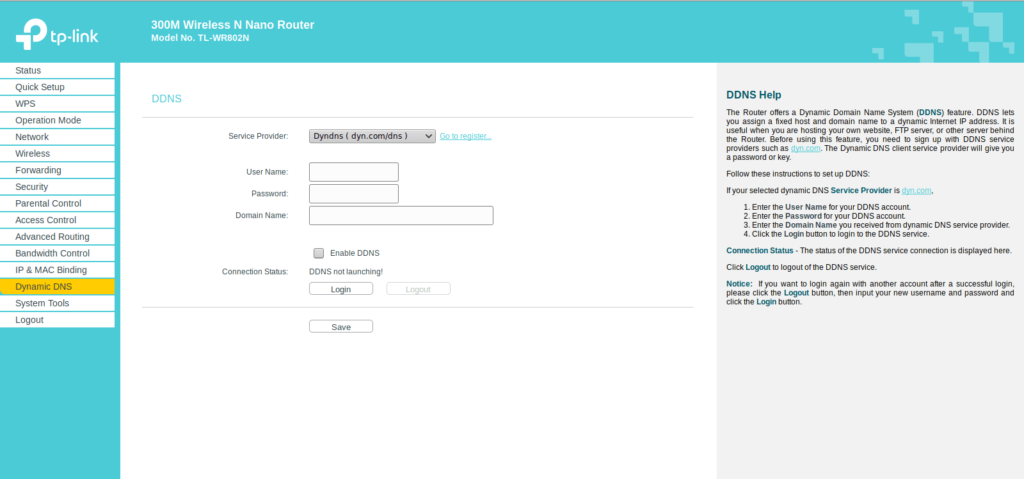Image resolution: width=1024 pixels, height=479 pixels.
Task: Open the Network sidebar menu
Action: 32,137
